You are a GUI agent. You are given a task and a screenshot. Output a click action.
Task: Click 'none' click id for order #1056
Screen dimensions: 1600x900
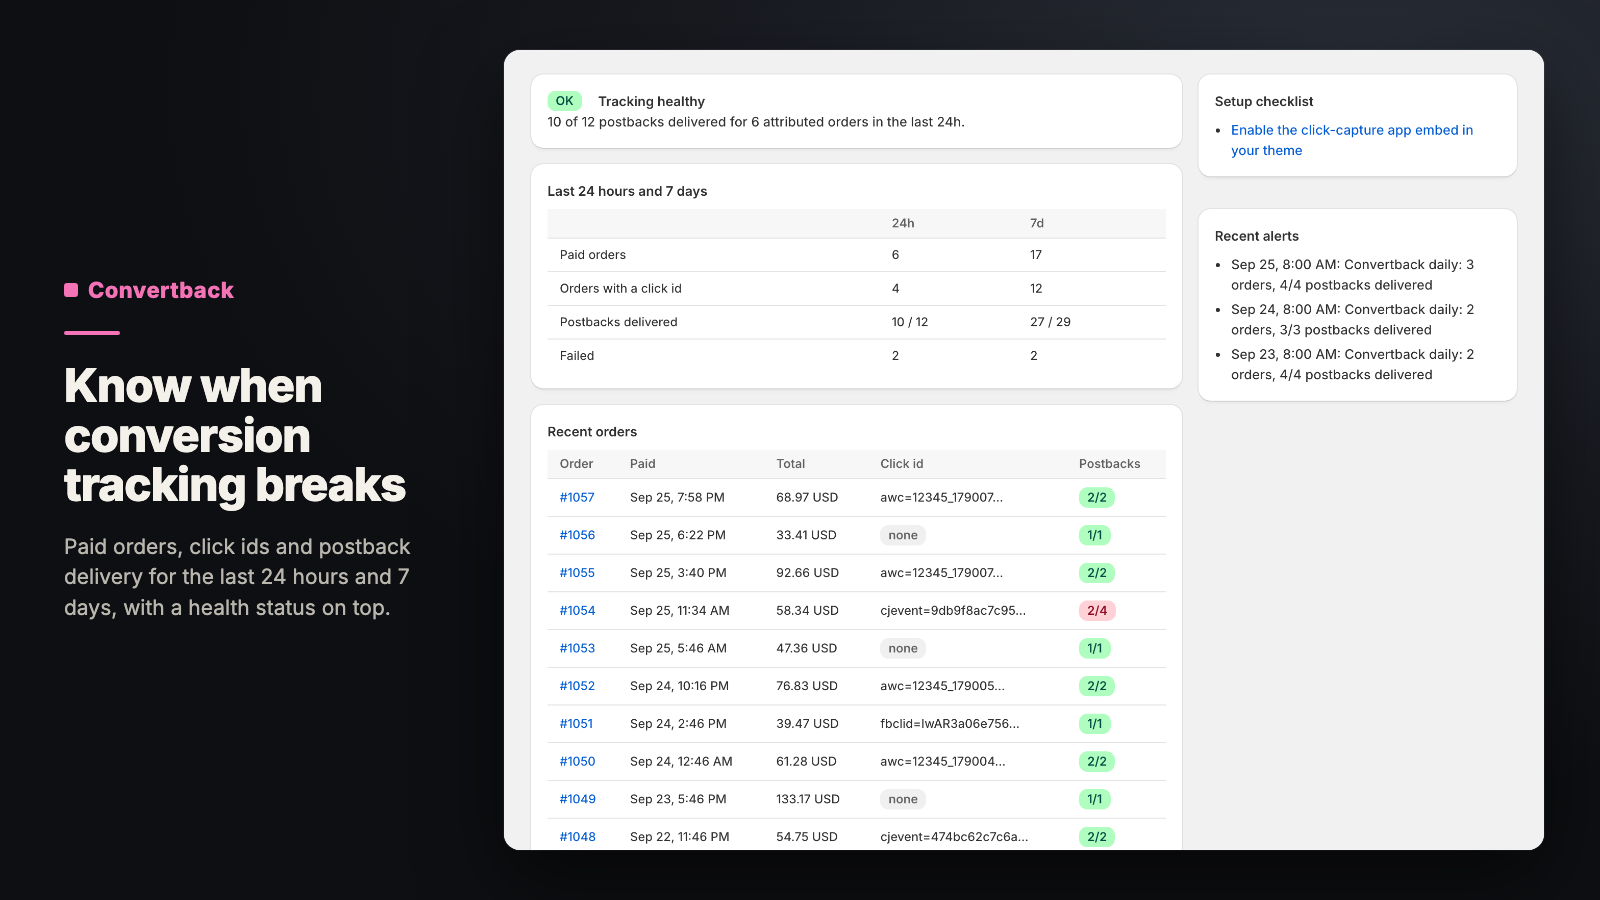[903, 535]
